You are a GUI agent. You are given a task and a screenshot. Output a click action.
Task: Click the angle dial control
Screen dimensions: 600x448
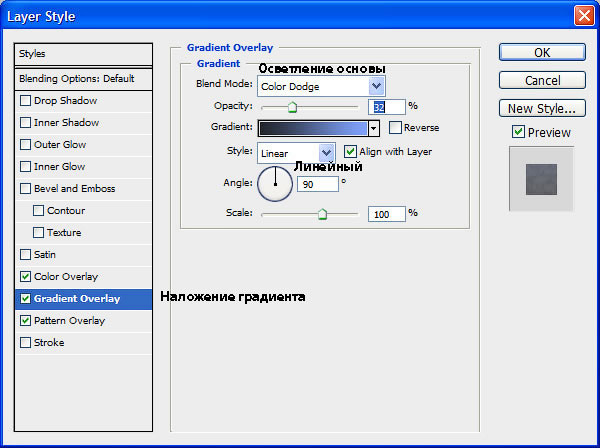(275, 184)
